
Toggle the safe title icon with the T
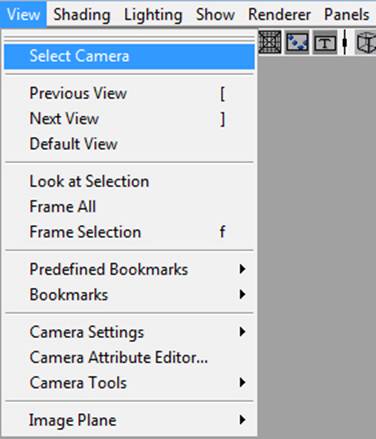[x=325, y=42]
